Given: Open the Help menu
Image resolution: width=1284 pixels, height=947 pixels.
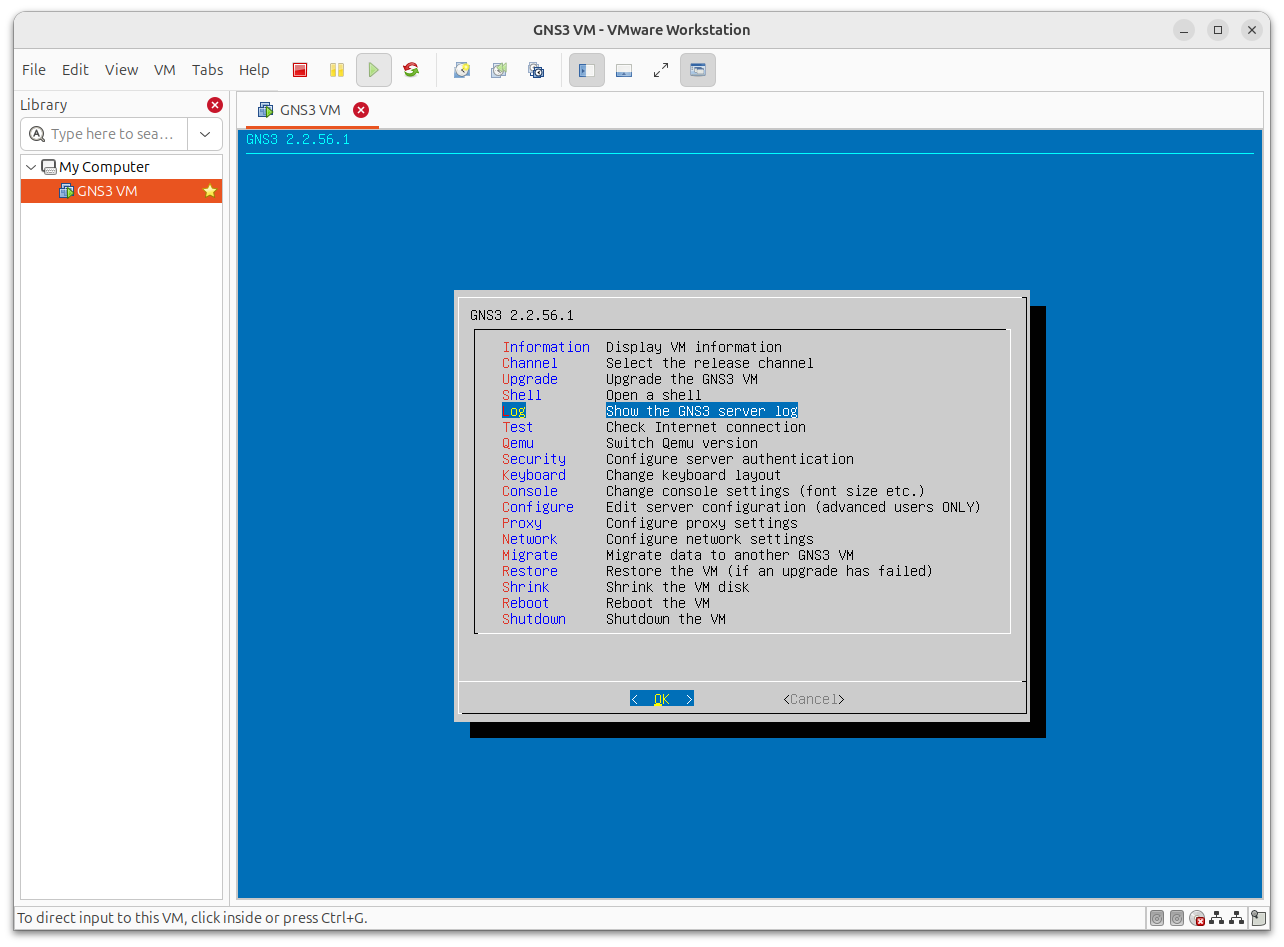Looking at the screenshot, I should coord(254,70).
